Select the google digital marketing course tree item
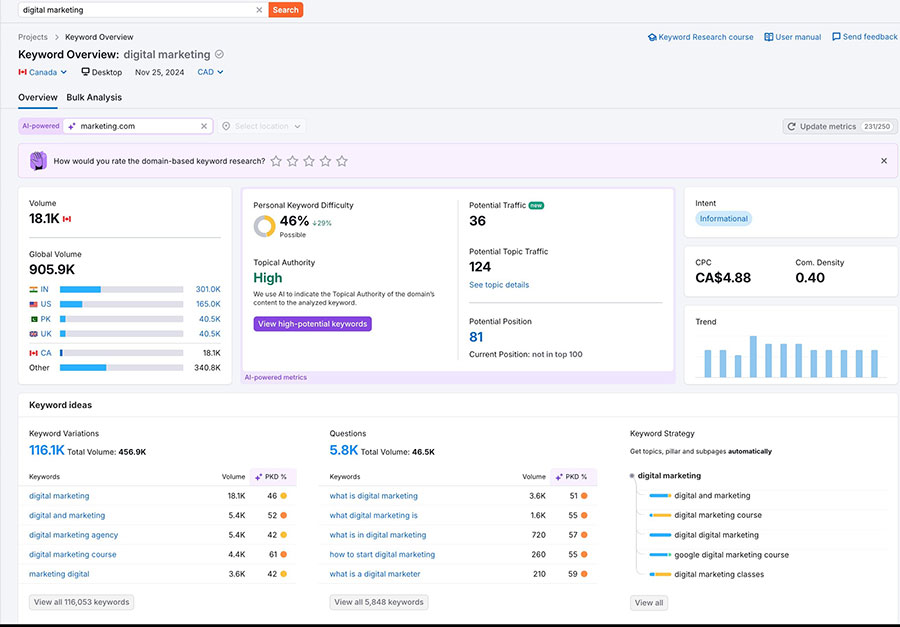Image resolution: width=900 pixels, height=627 pixels. tap(731, 555)
